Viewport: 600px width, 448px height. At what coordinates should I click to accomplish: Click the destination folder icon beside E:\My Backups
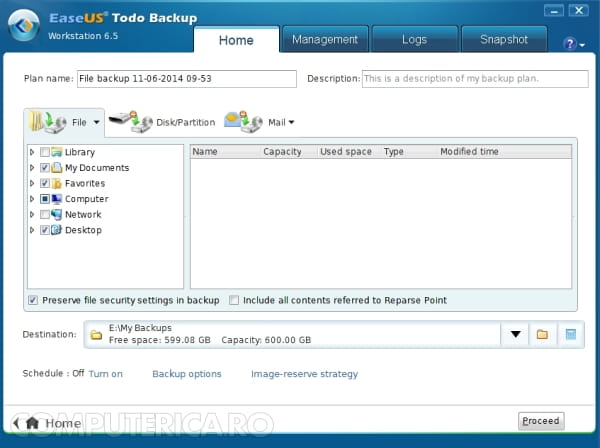click(96, 335)
